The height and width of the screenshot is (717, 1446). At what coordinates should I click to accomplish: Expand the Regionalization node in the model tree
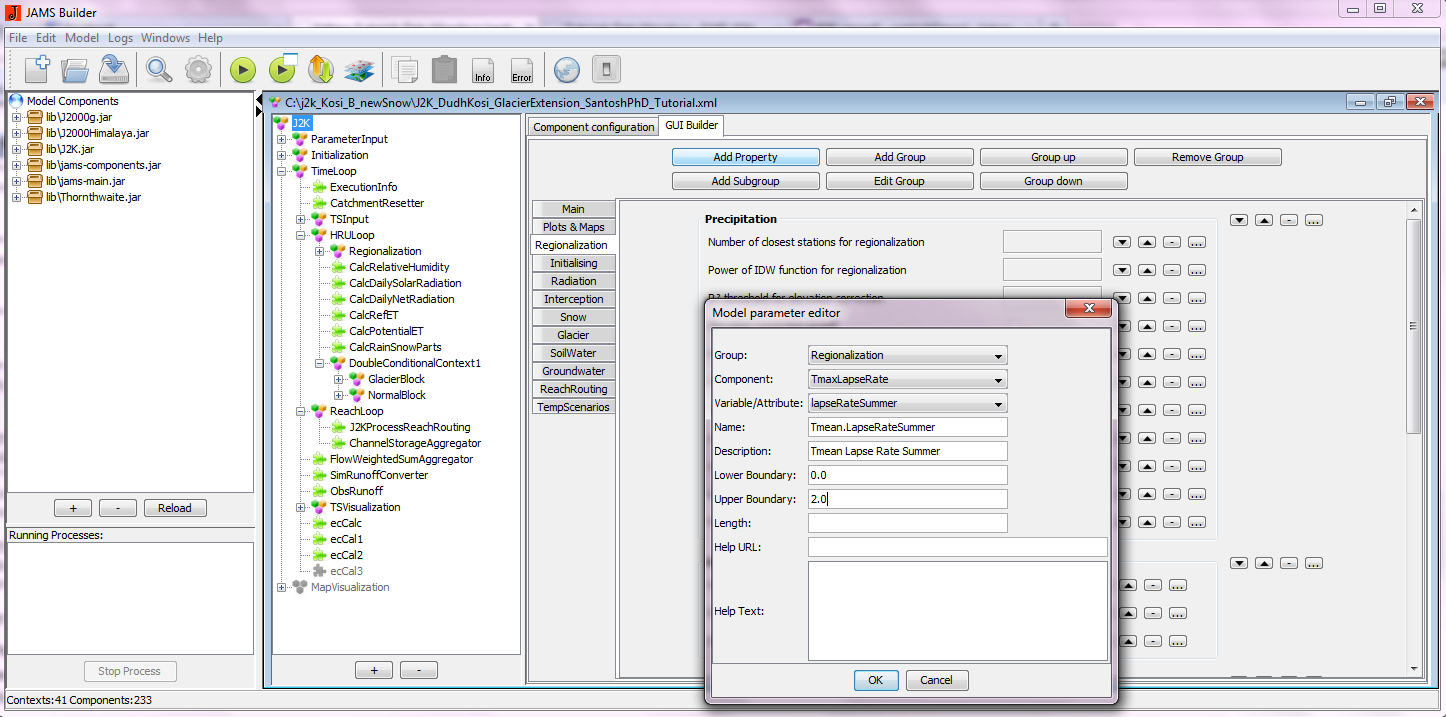pyautogui.click(x=318, y=251)
